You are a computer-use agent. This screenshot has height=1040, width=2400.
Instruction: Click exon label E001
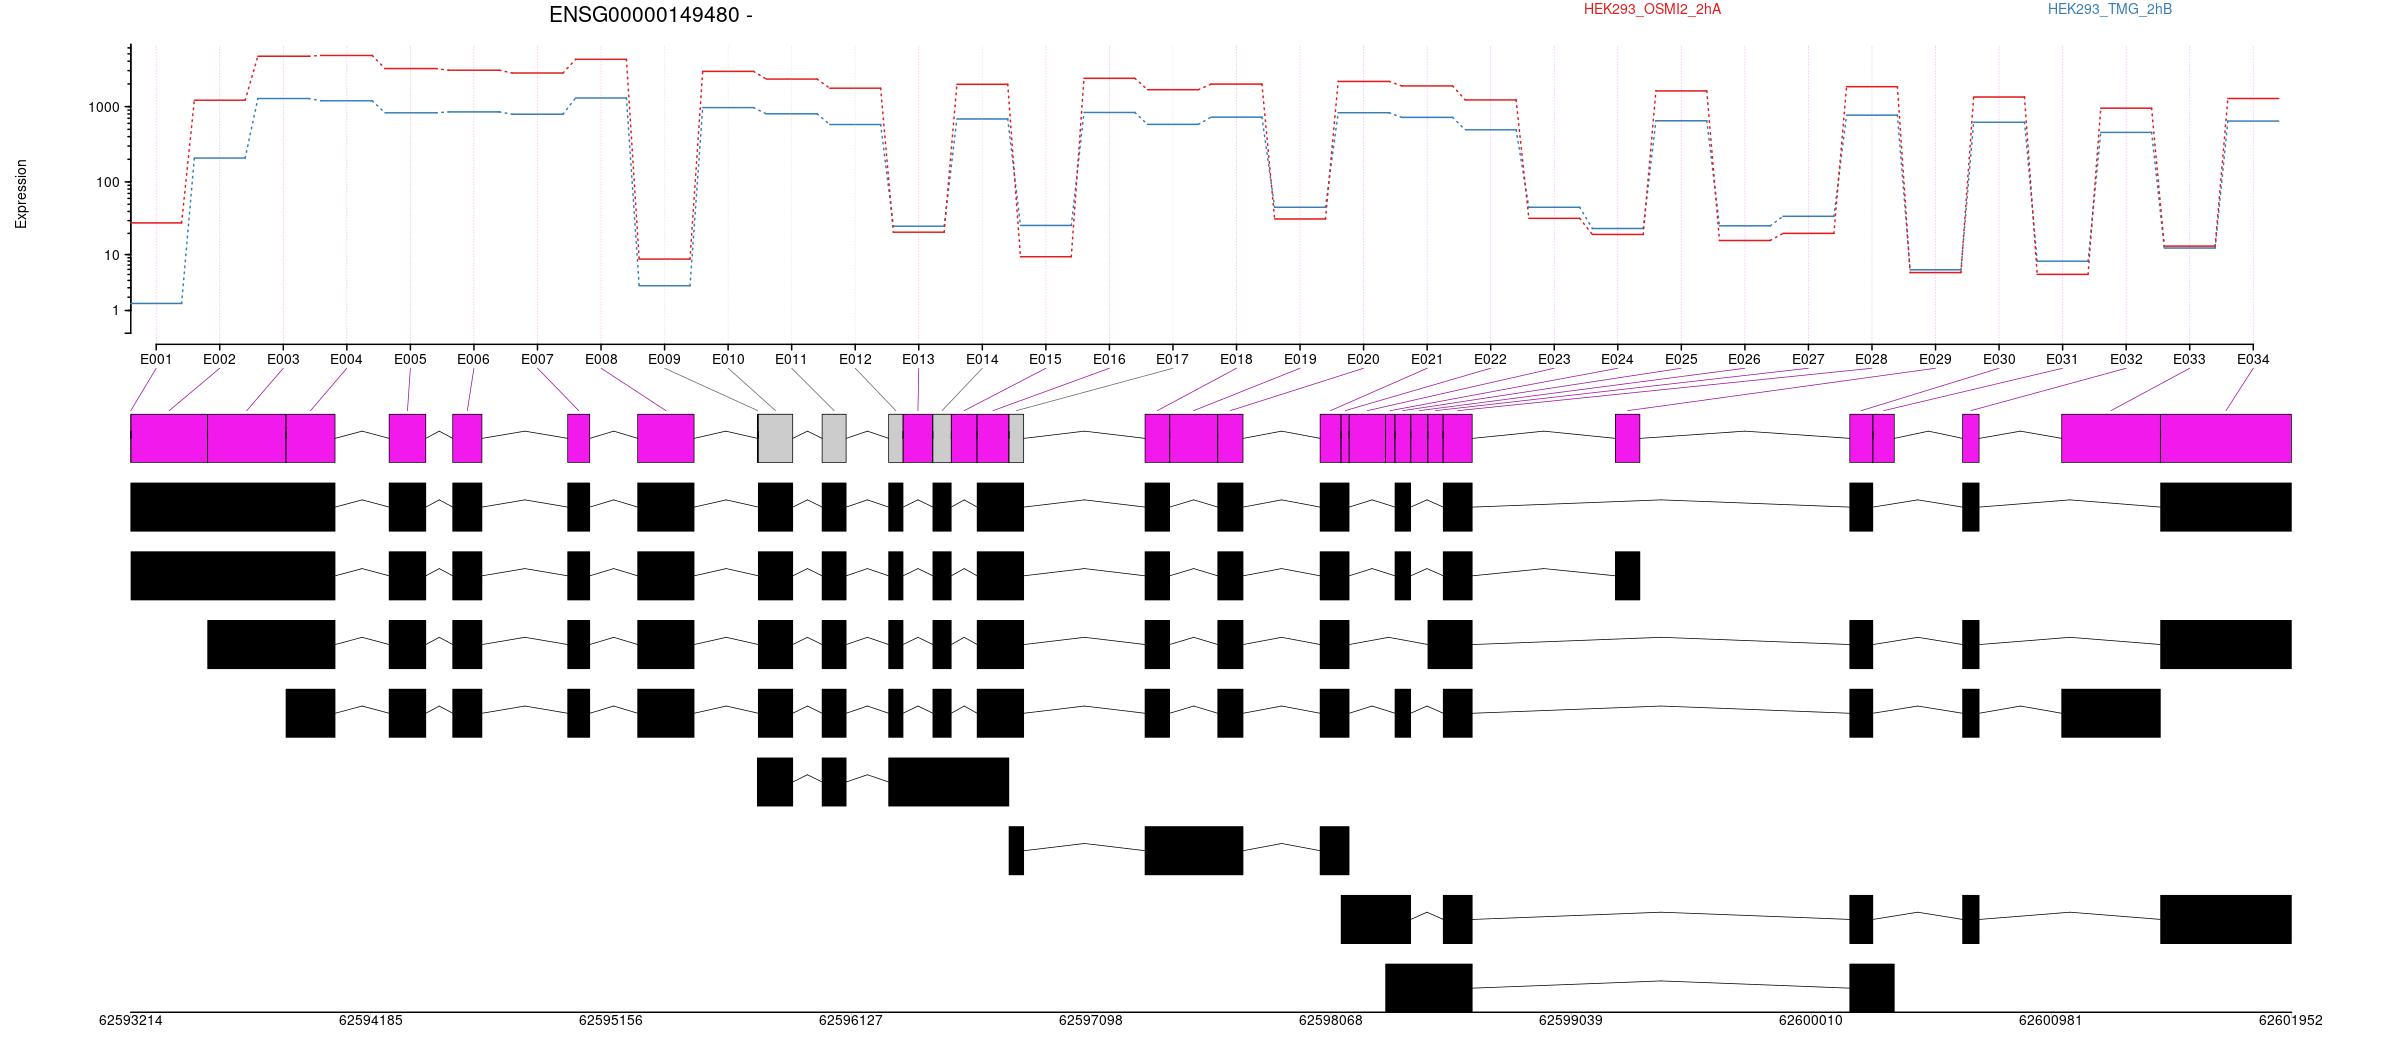click(x=156, y=359)
